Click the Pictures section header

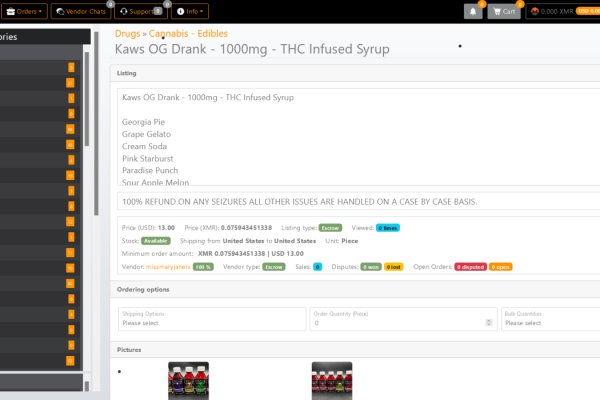tap(355, 350)
